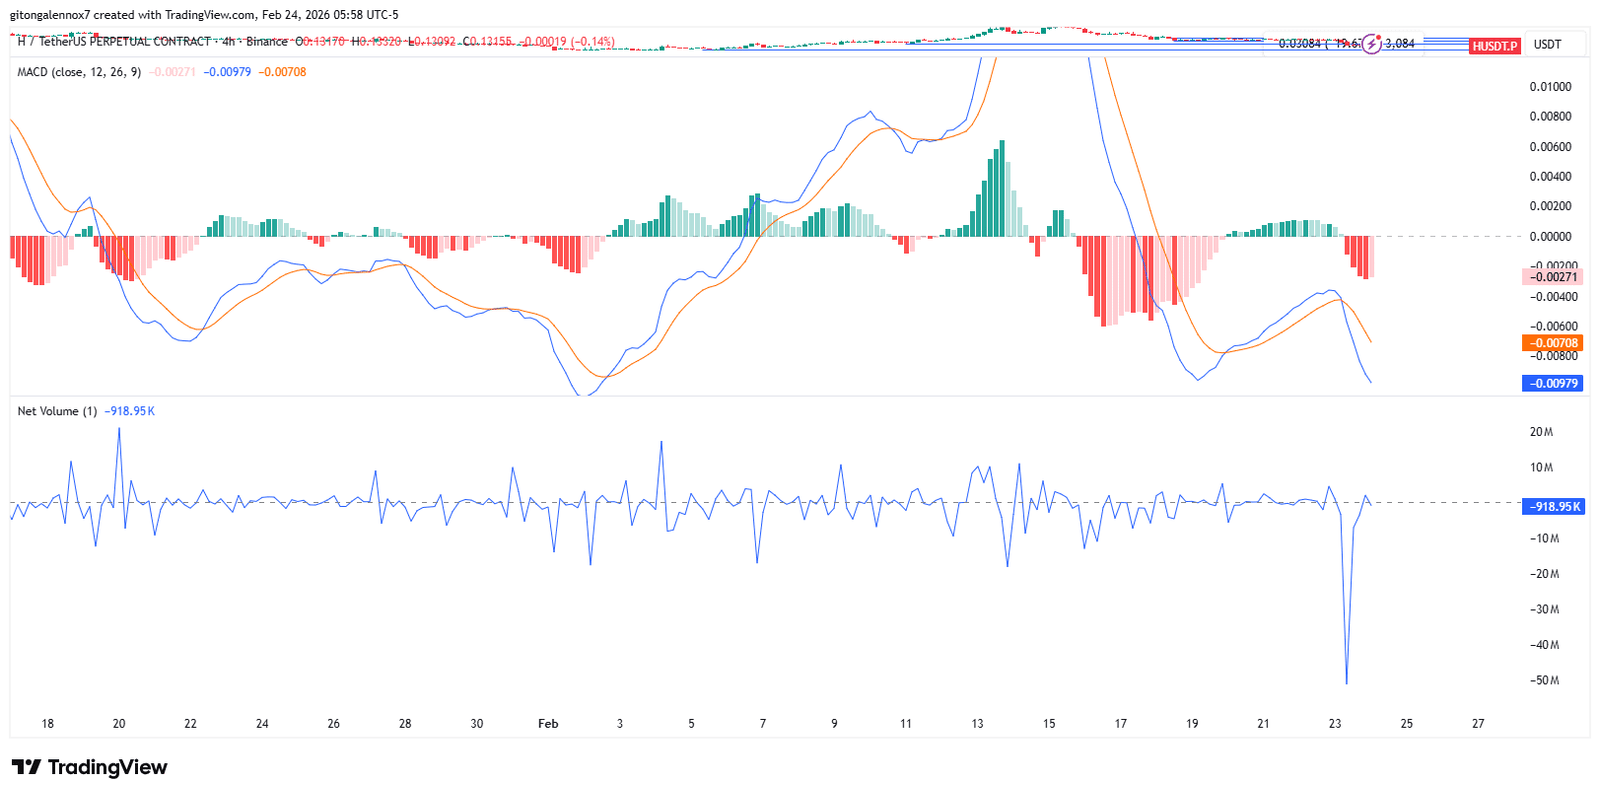Click the Feb marker on time axis
Viewport: 1600px width, 797px height.
point(548,723)
